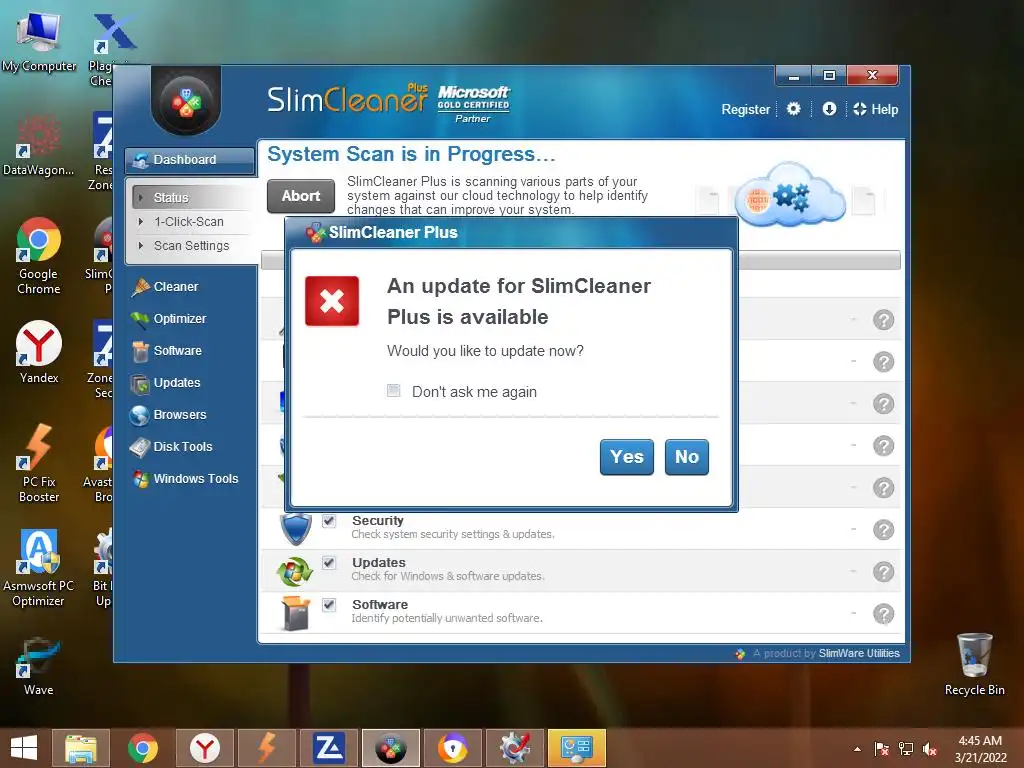Click No to decline the update

pos(686,456)
